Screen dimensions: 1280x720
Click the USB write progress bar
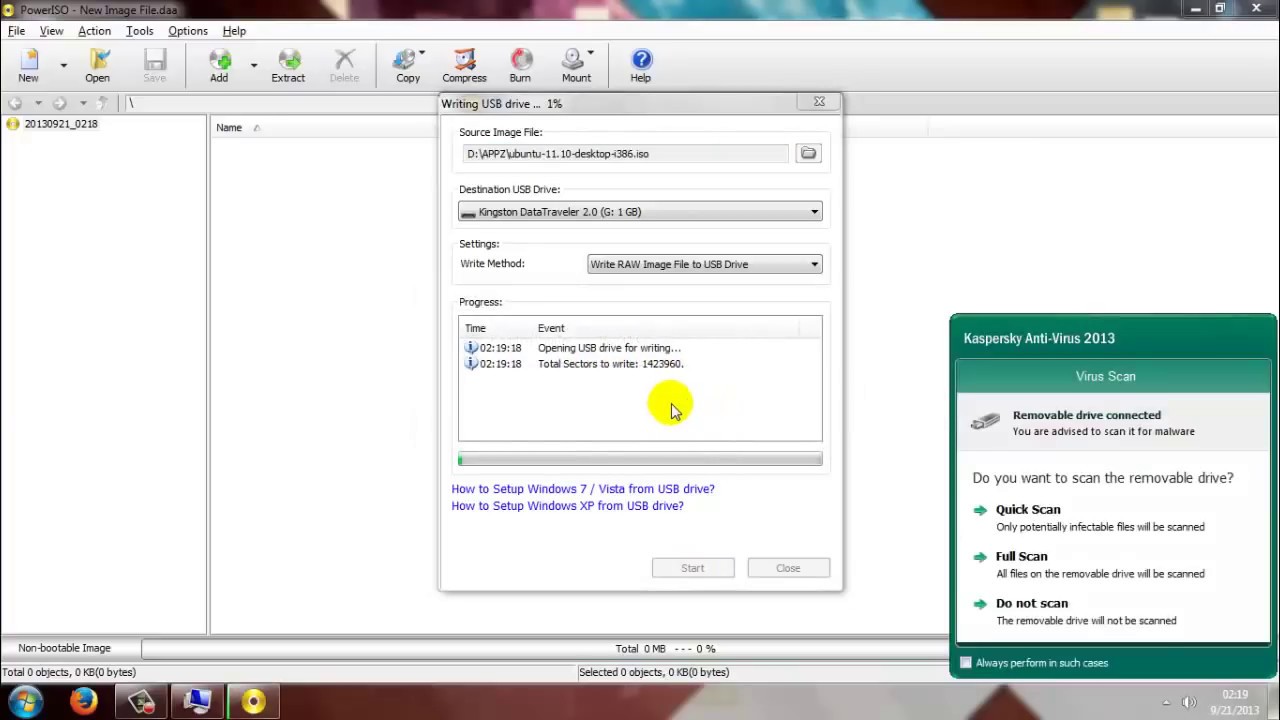(x=640, y=459)
